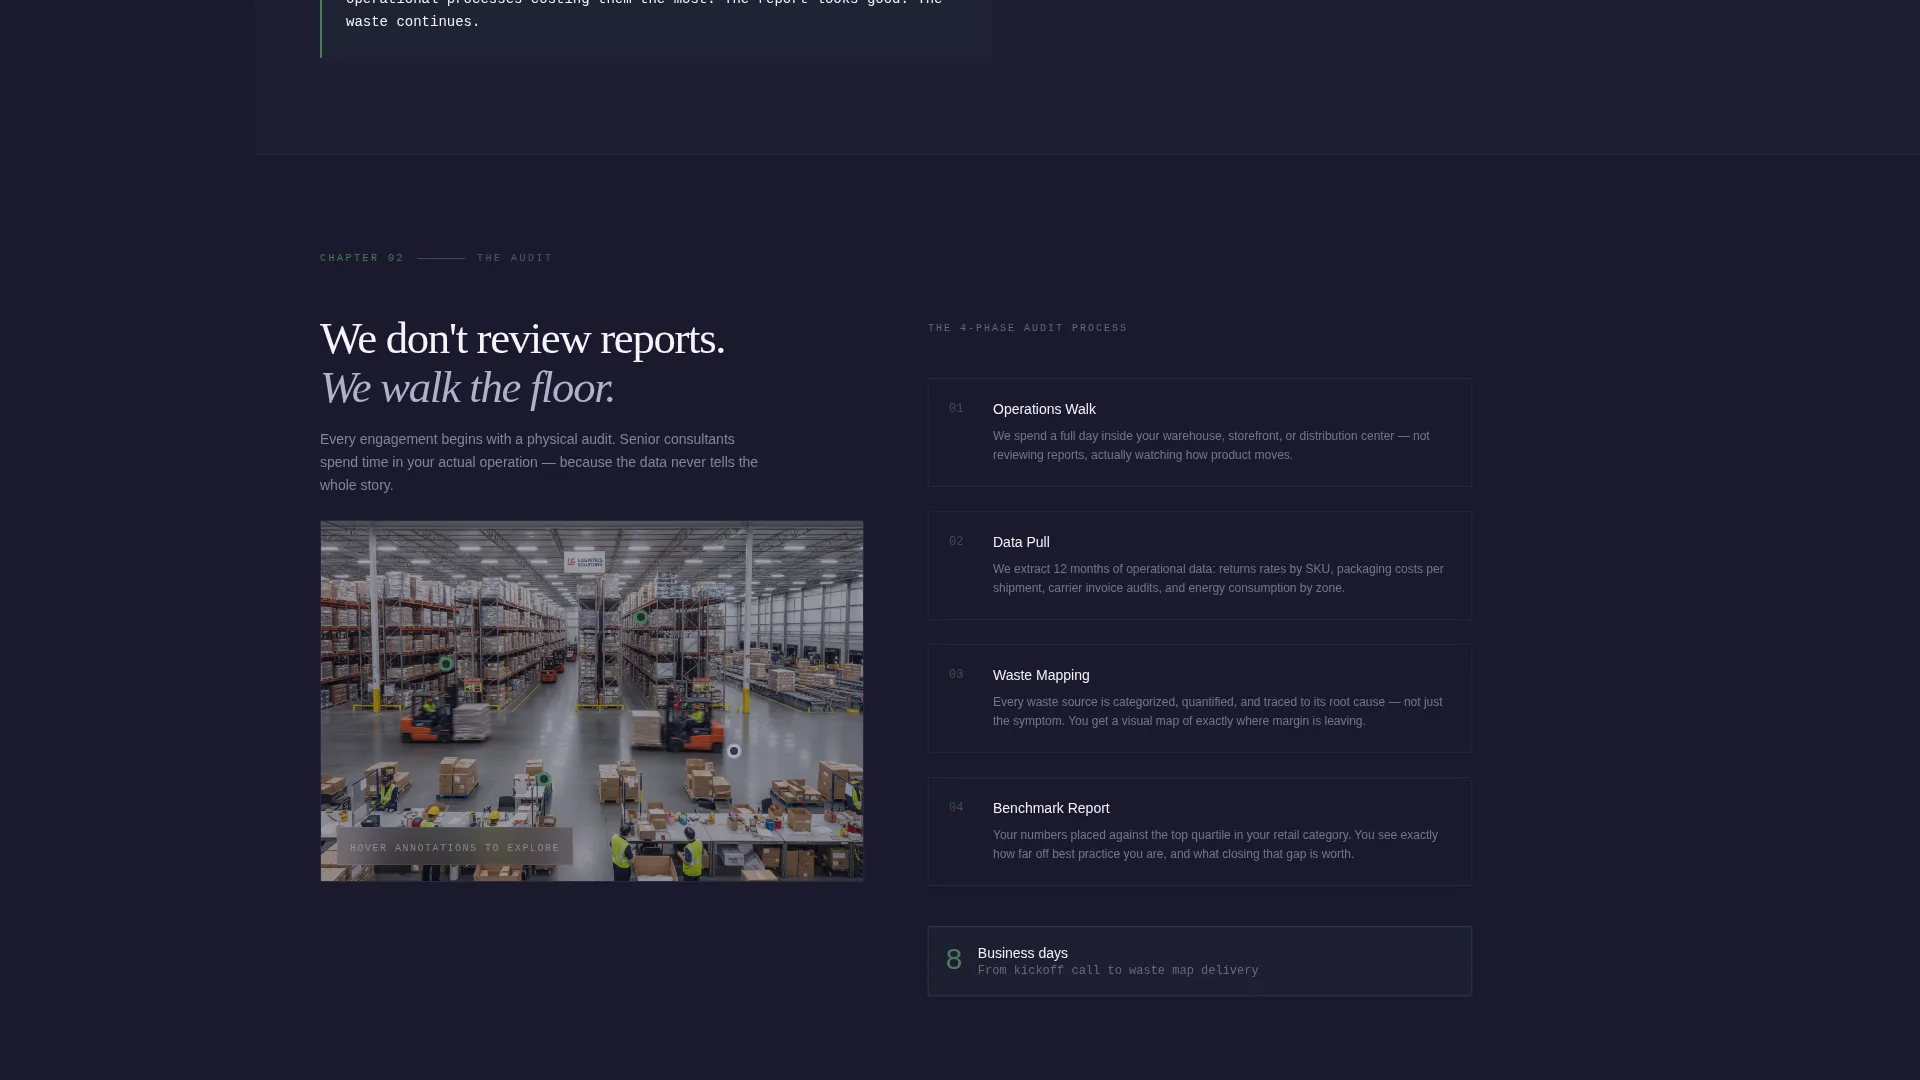Click the large green number '8'

click(x=954, y=960)
